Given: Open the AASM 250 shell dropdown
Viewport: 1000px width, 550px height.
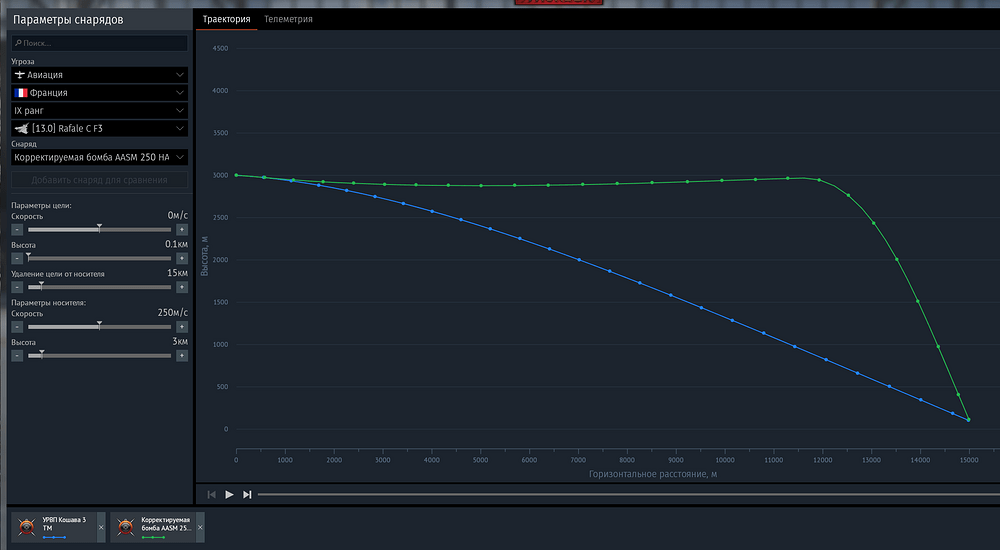Looking at the screenshot, I should coord(99,157).
